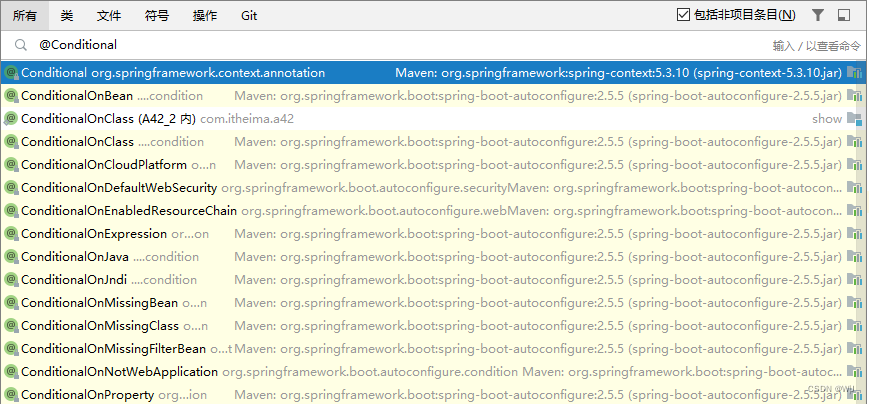869x404 pixels.
Task: Click annotation icon beside ConditionalOnMissingFilterBean
Action: [11, 349]
